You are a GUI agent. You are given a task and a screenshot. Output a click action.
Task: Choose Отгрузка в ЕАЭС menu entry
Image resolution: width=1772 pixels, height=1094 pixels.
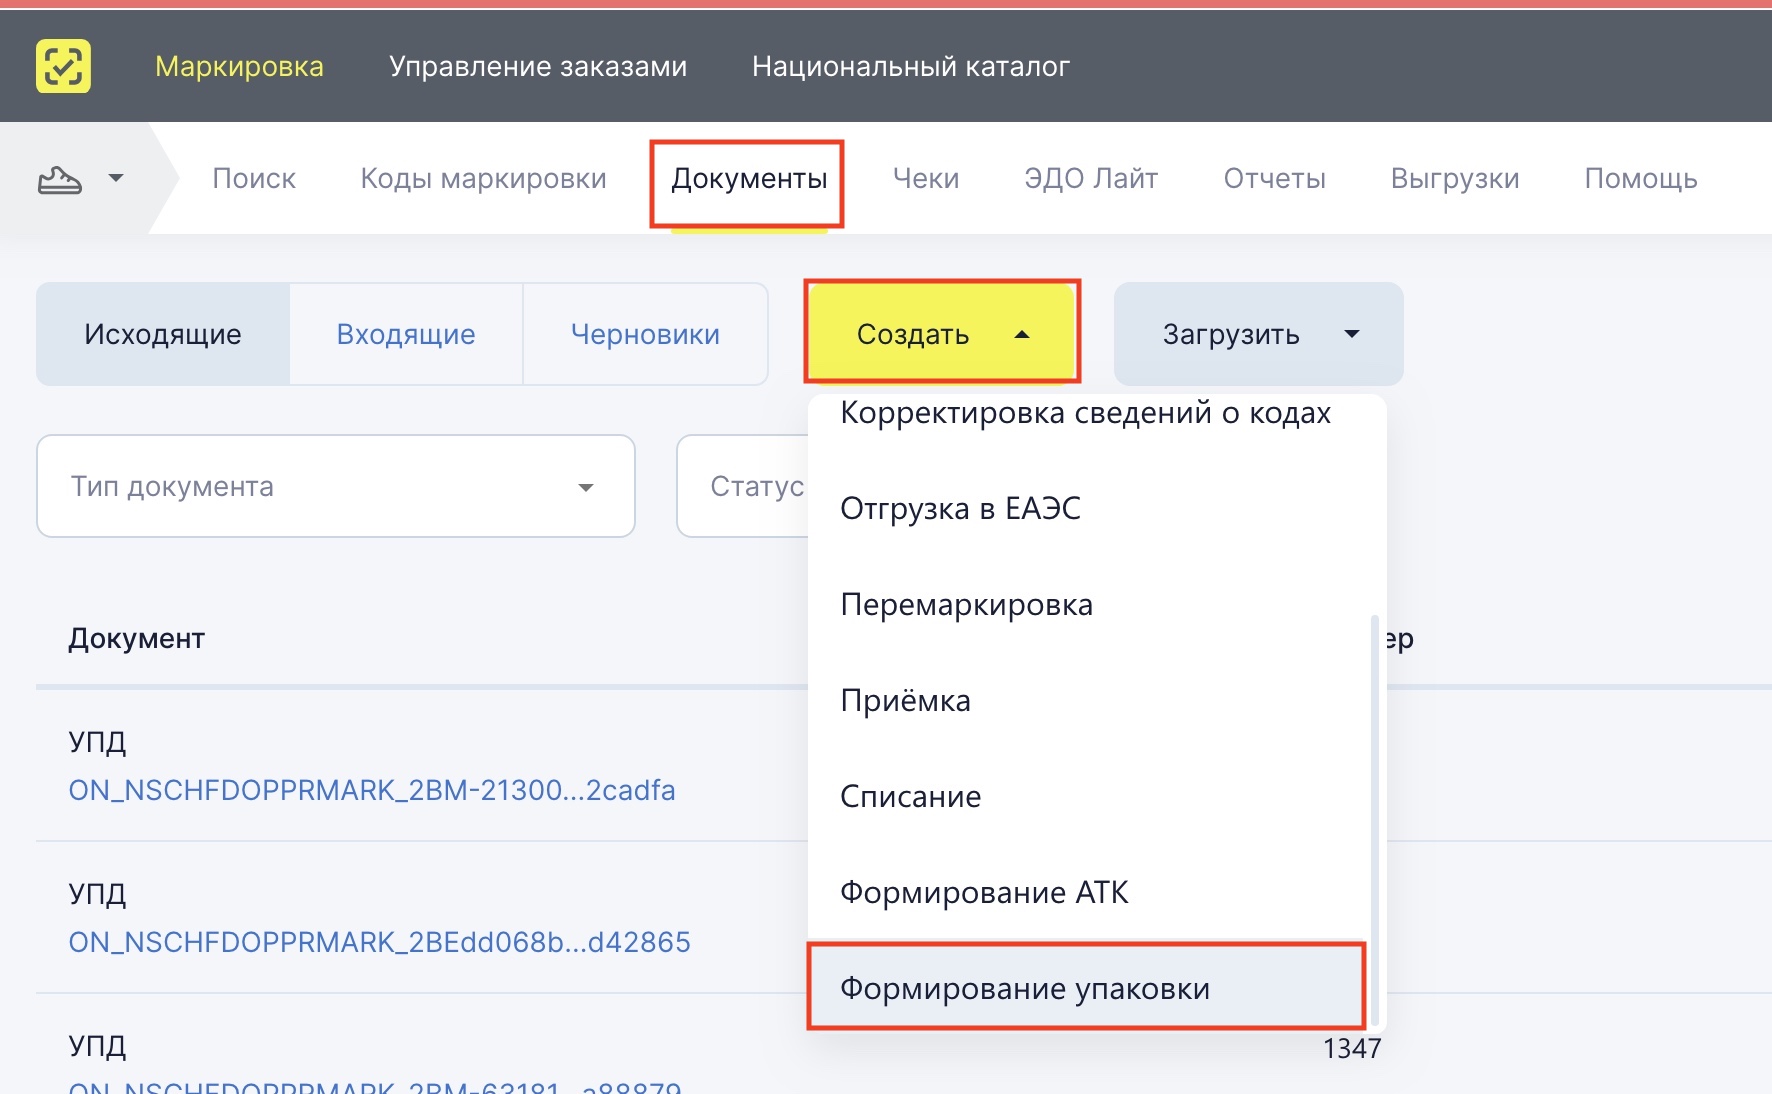[x=1086, y=508]
